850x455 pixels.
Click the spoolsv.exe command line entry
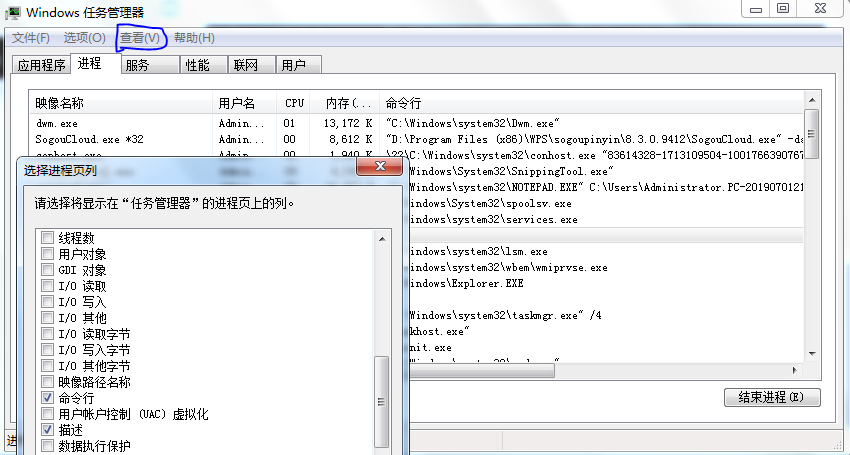click(x=491, y=203)
